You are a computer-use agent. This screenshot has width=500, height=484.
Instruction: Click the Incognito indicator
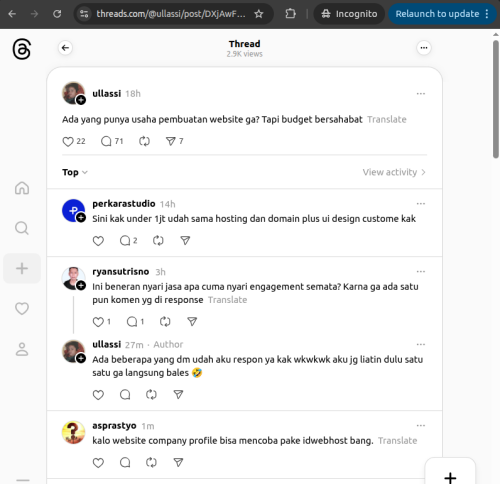click(x=349, y=14)
